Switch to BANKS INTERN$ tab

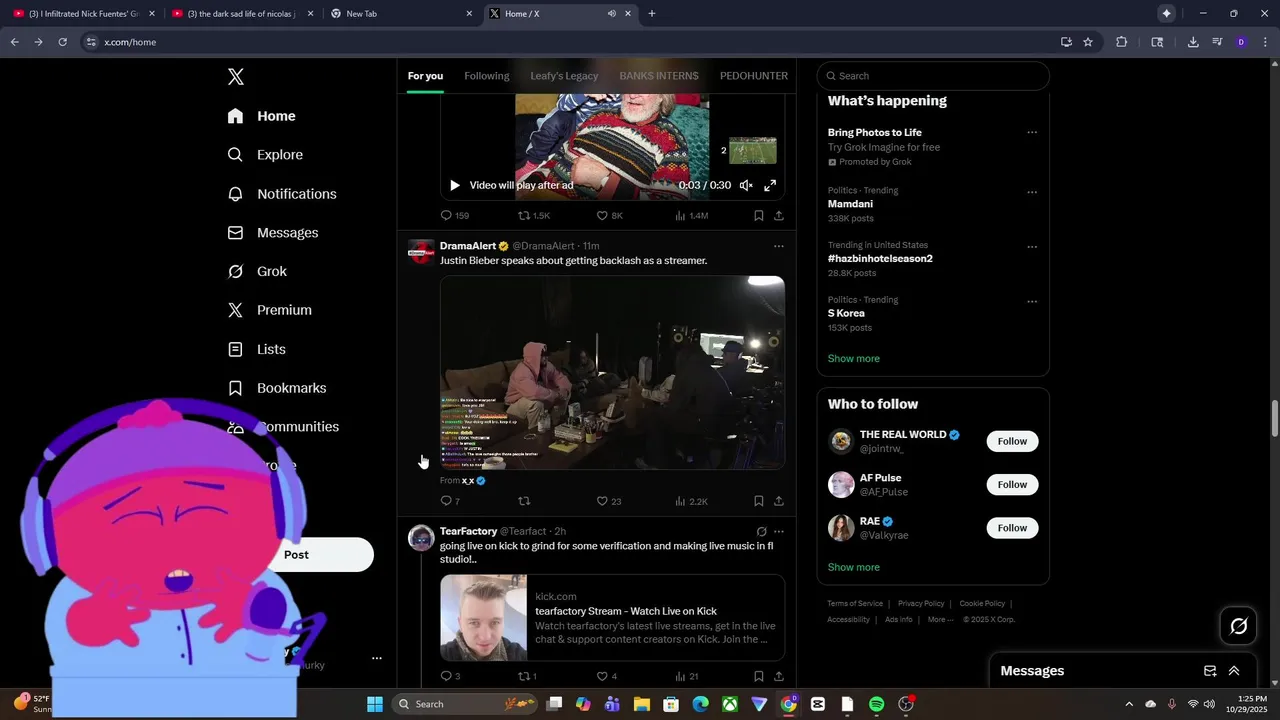point(659,76)
